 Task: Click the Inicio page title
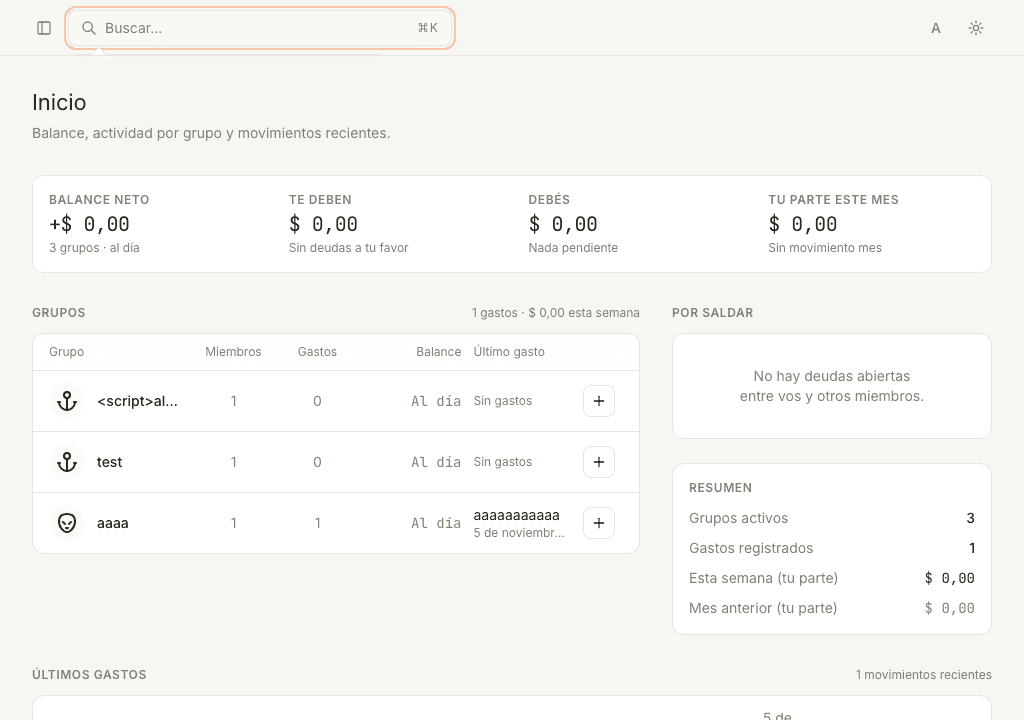click(x=59, y=103)
